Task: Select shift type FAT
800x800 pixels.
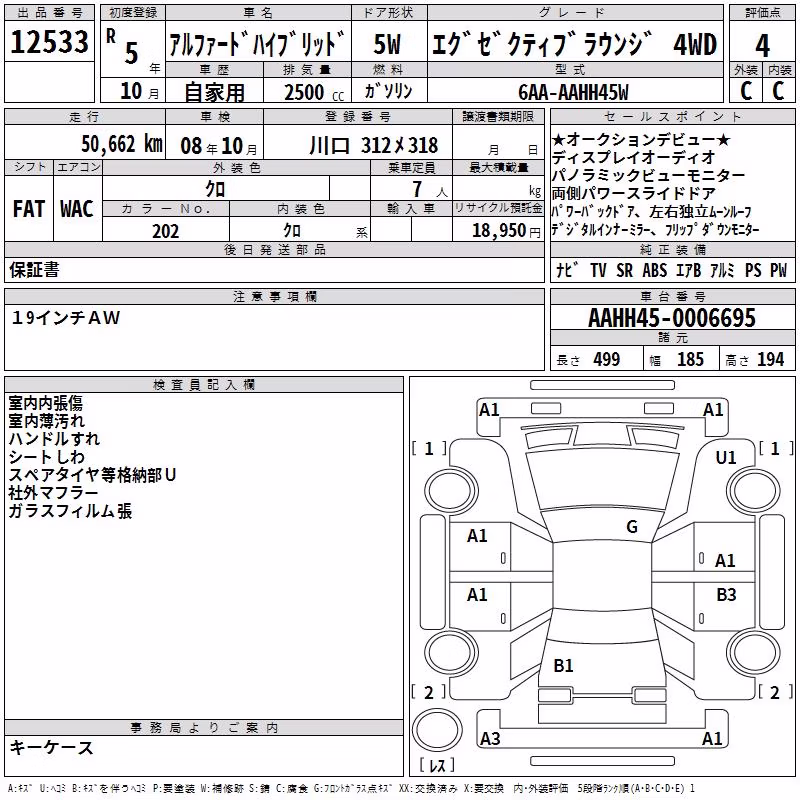Action: (x=29, y=209)
